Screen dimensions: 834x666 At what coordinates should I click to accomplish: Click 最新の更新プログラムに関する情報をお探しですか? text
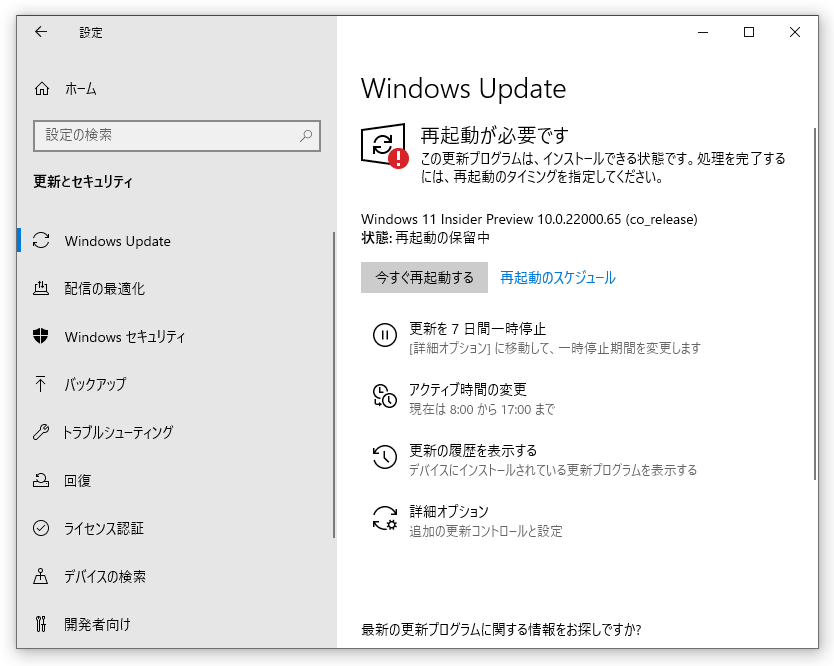501,630
